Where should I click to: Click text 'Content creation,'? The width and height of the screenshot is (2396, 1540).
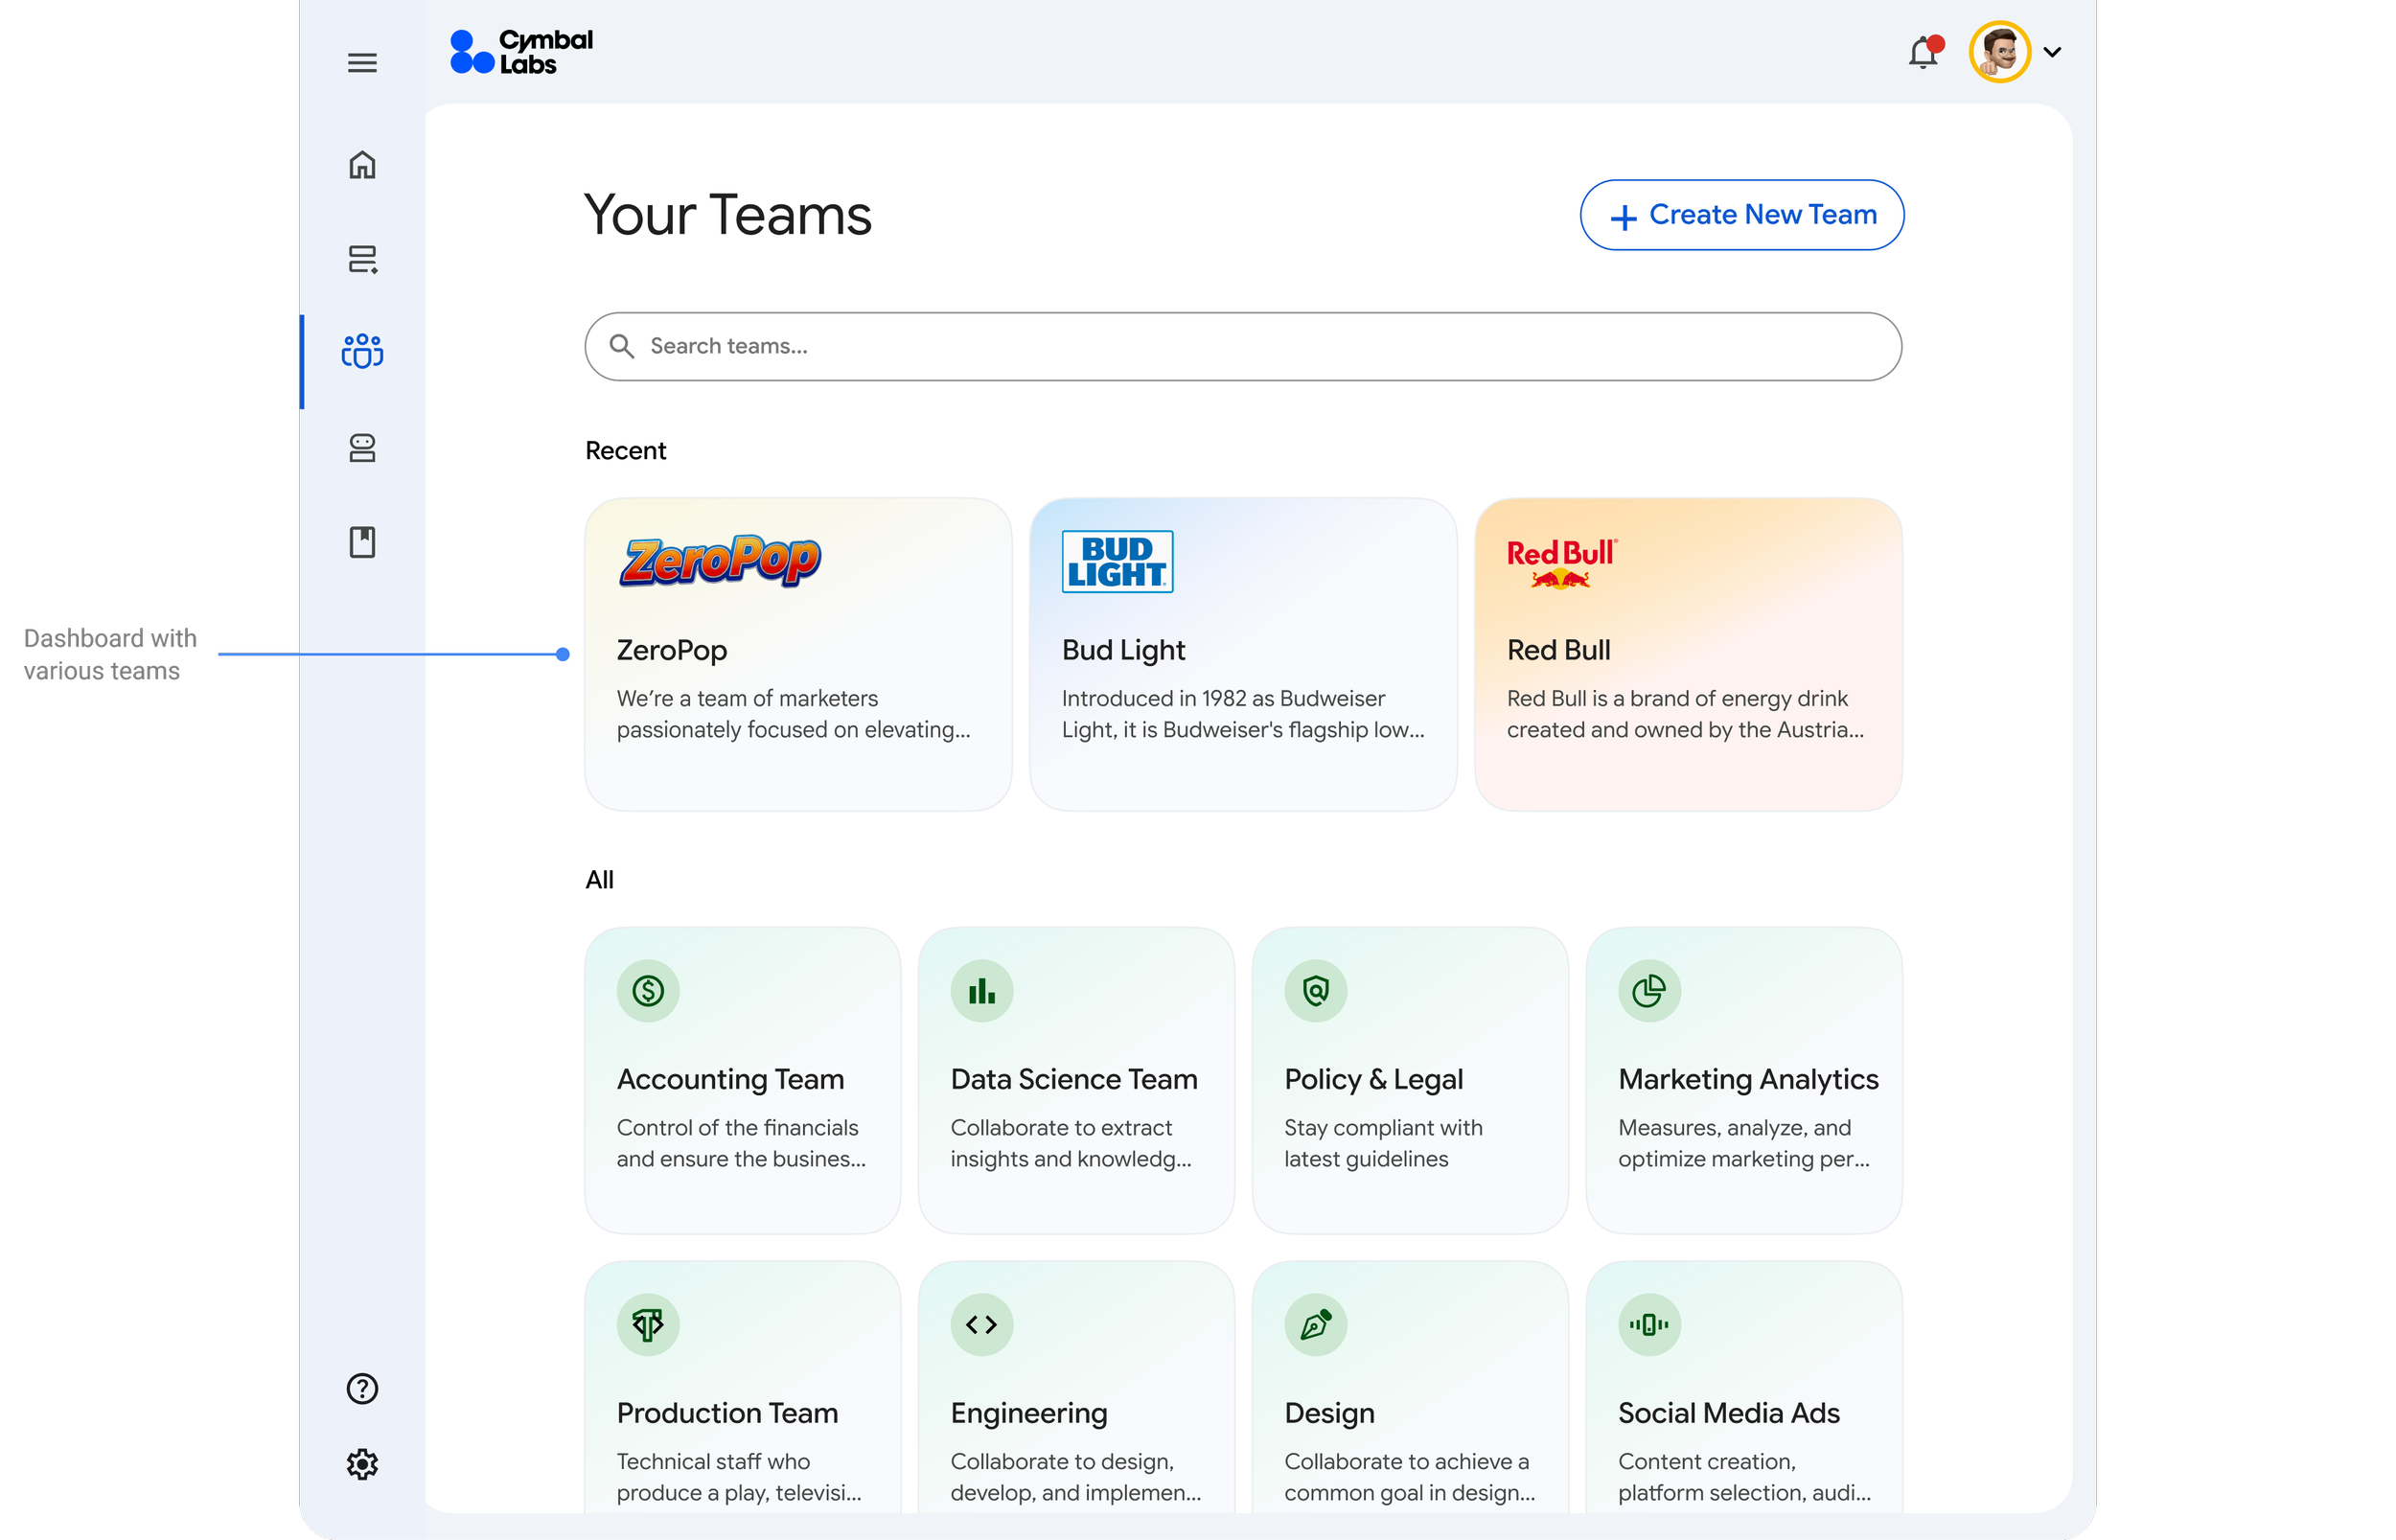click(x=1707, y=1461)
